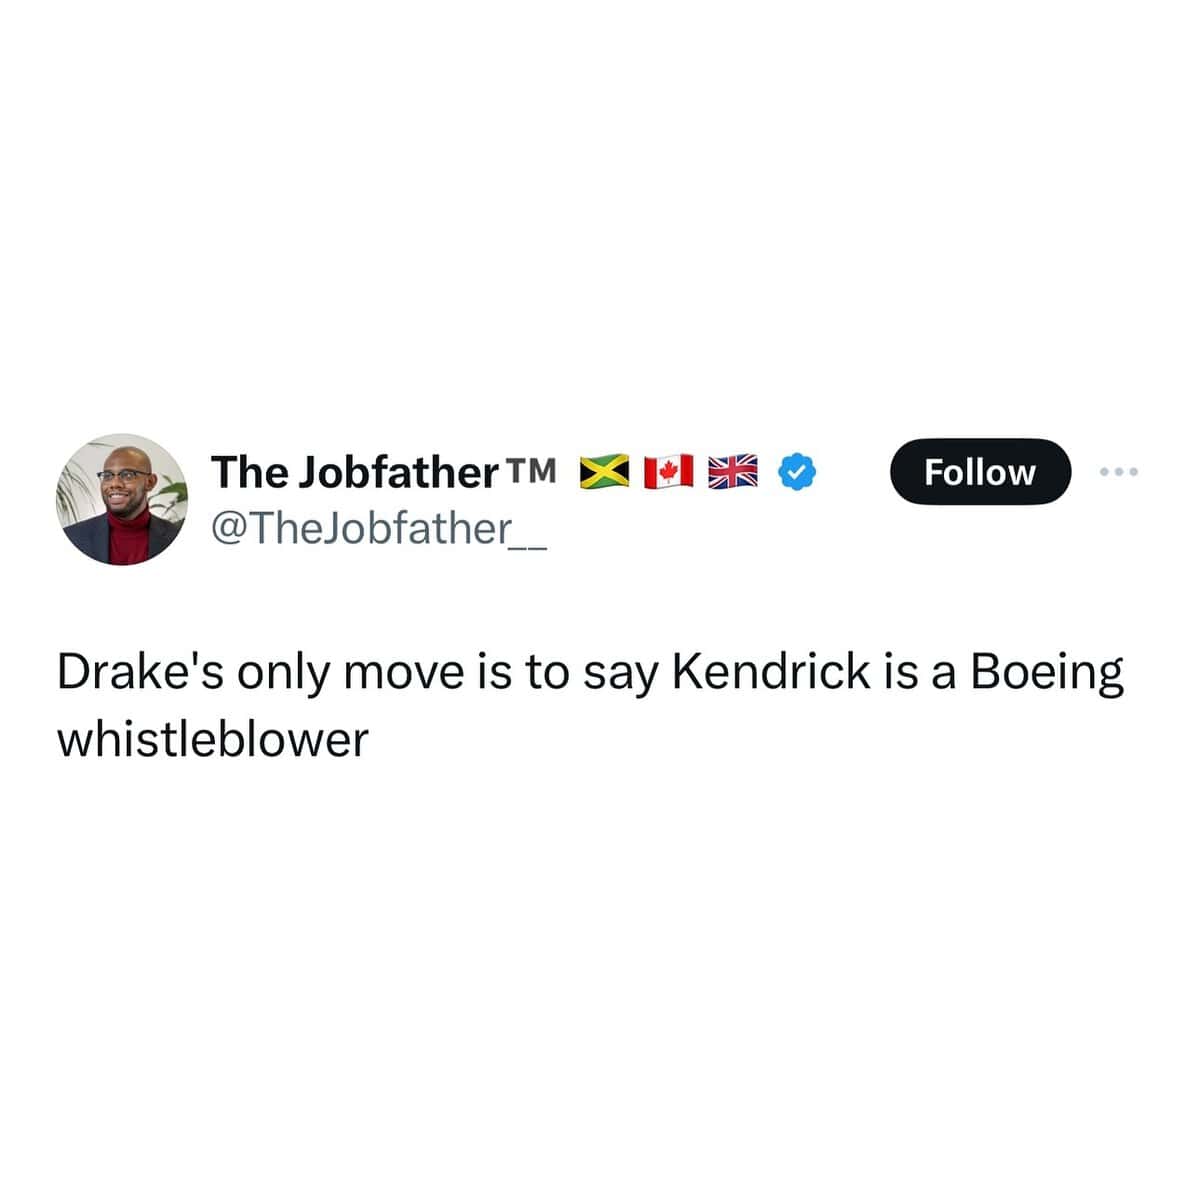Click the display name The Jobfather
The width and height of the screenshot is (1200, 1200).
[354, 472]
